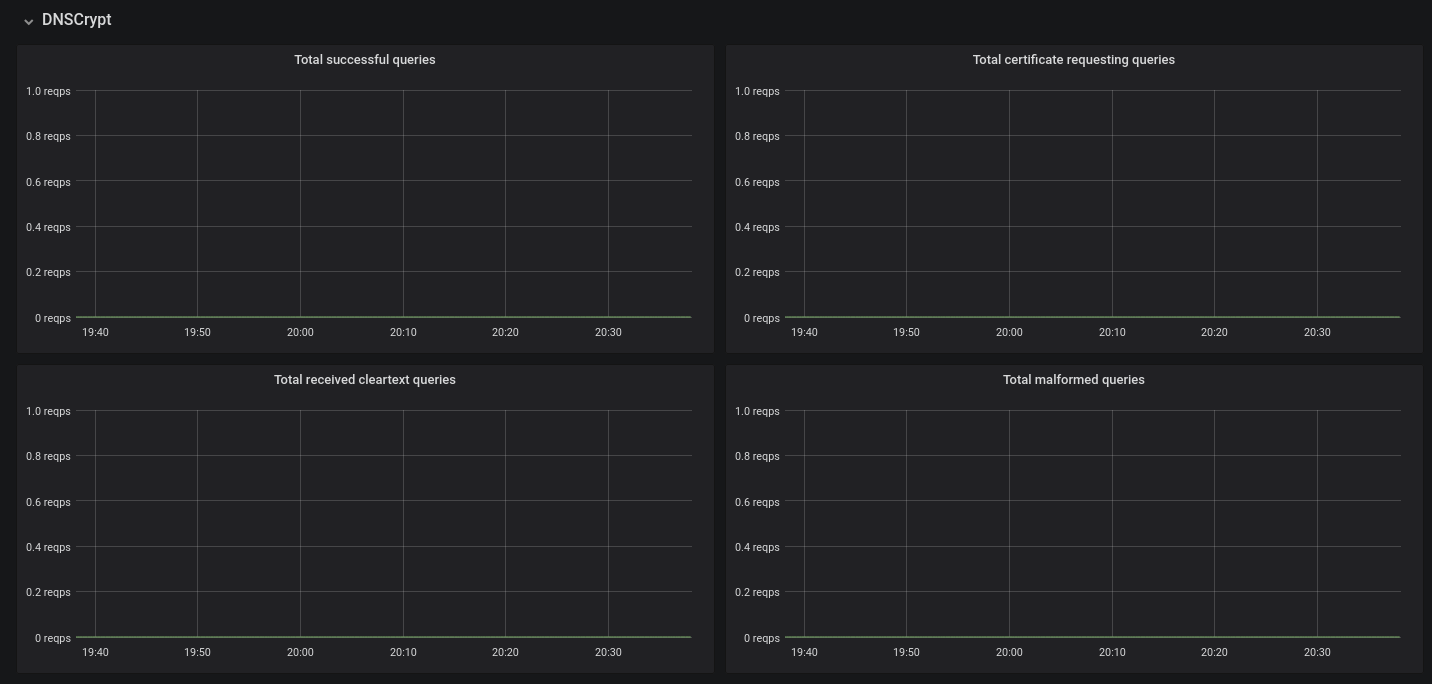Click 0.4 reqps label in Total received cleartext queries
The image size is (1432, 684).
coord(48,548)
